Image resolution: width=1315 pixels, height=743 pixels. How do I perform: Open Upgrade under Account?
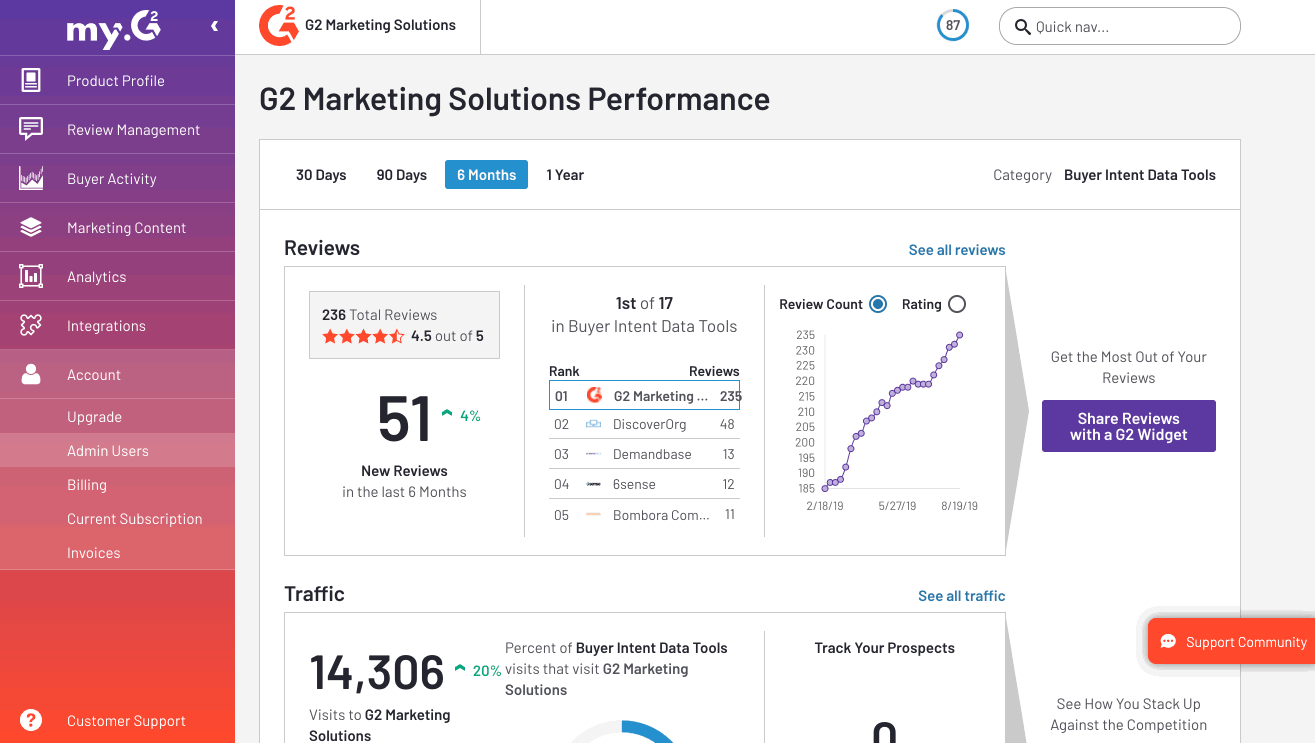pyautogui.click(x=117, y=417)
